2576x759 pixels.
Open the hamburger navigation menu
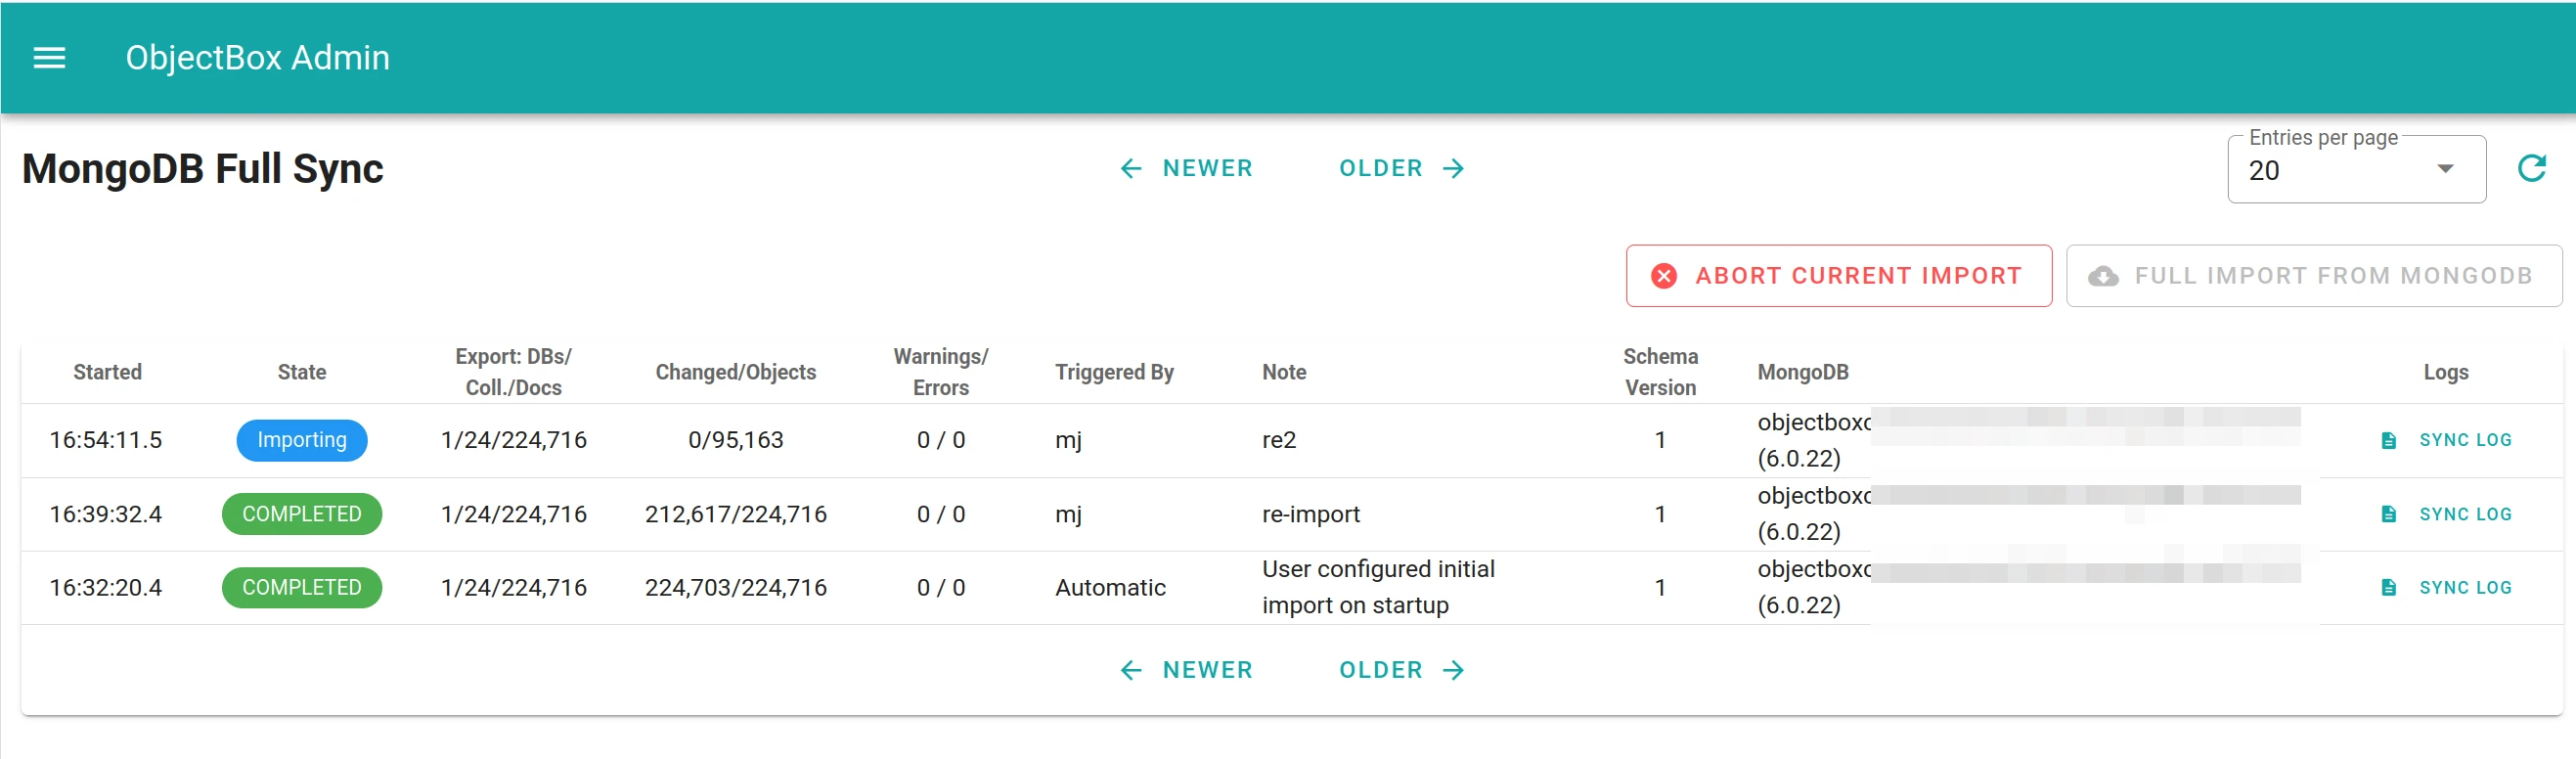49,58
